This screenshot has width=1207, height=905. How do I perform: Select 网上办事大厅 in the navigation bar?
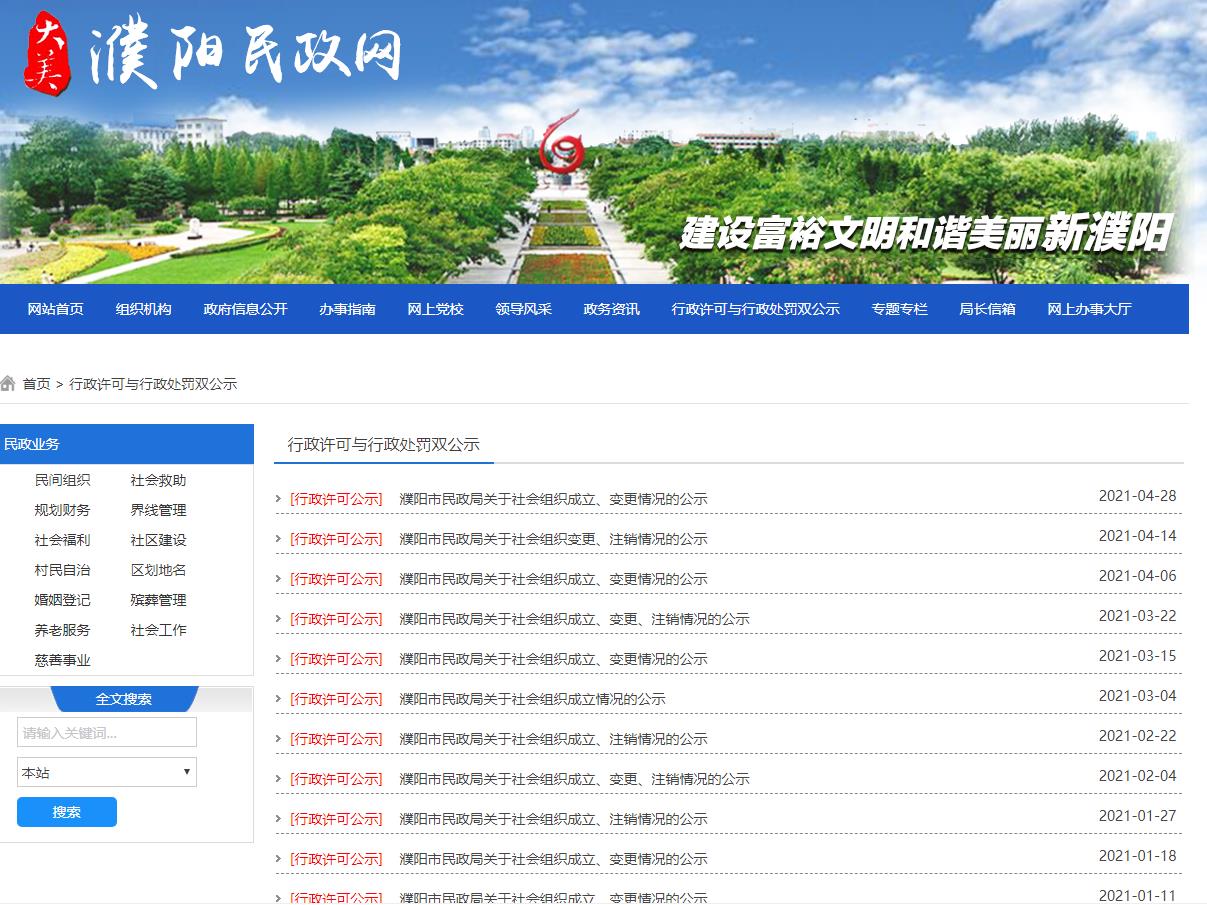1089,309
